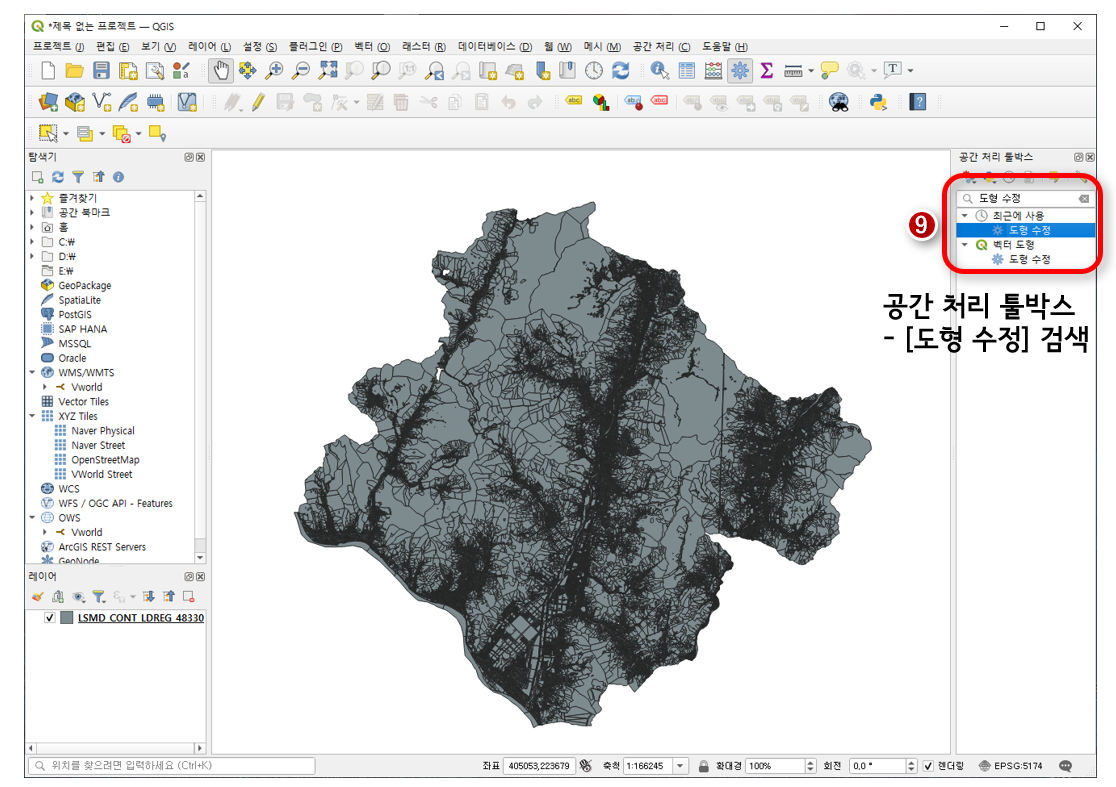Click the messages log speech bubble
Image resolution: width=1116 pixels, height=787 pixels.
coord(1065,766)
